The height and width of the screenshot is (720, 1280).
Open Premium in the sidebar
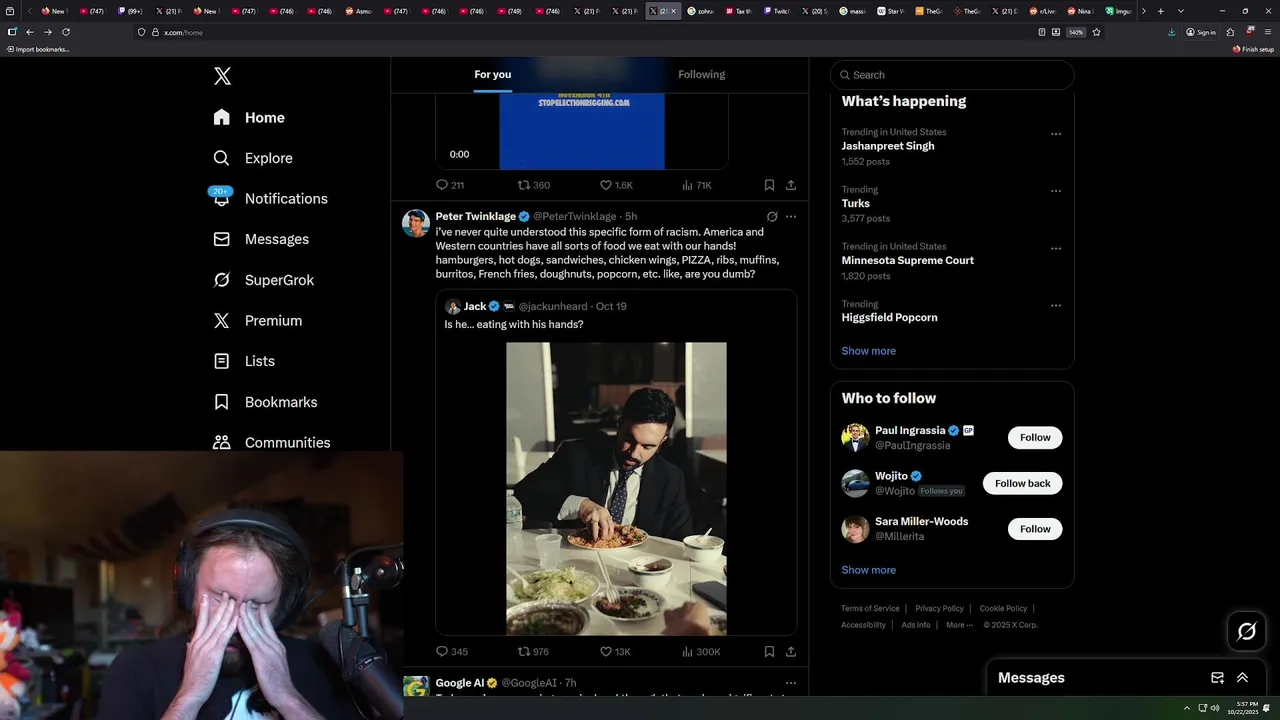click(258, 321)
